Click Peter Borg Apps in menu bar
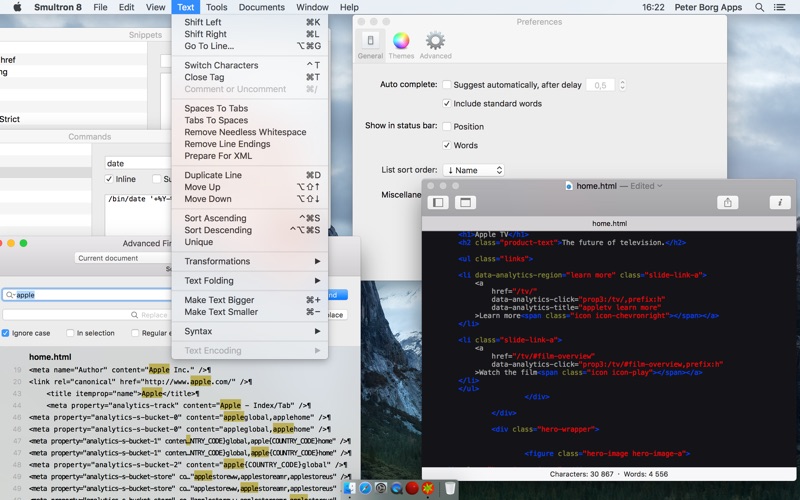The image size is (800, 500). (x=708, y=7)
